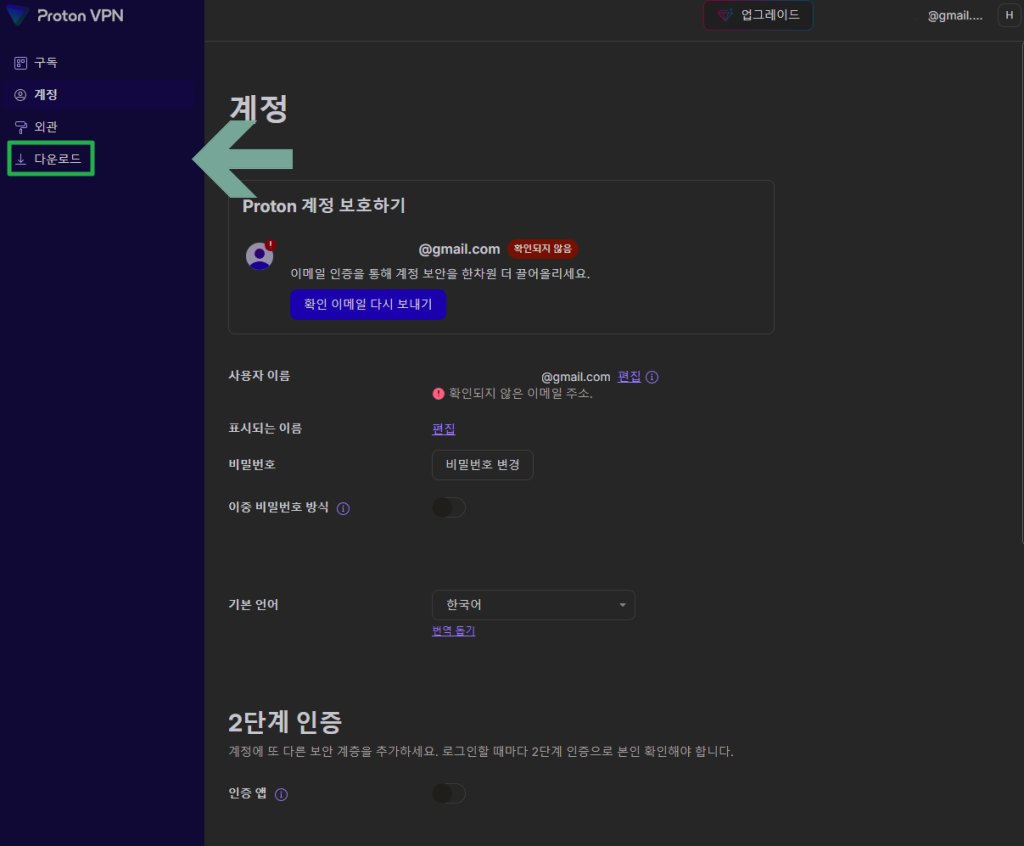1024x846 pixels.
Task: Open the account menu with H avatar
Action: [1006, 16]
